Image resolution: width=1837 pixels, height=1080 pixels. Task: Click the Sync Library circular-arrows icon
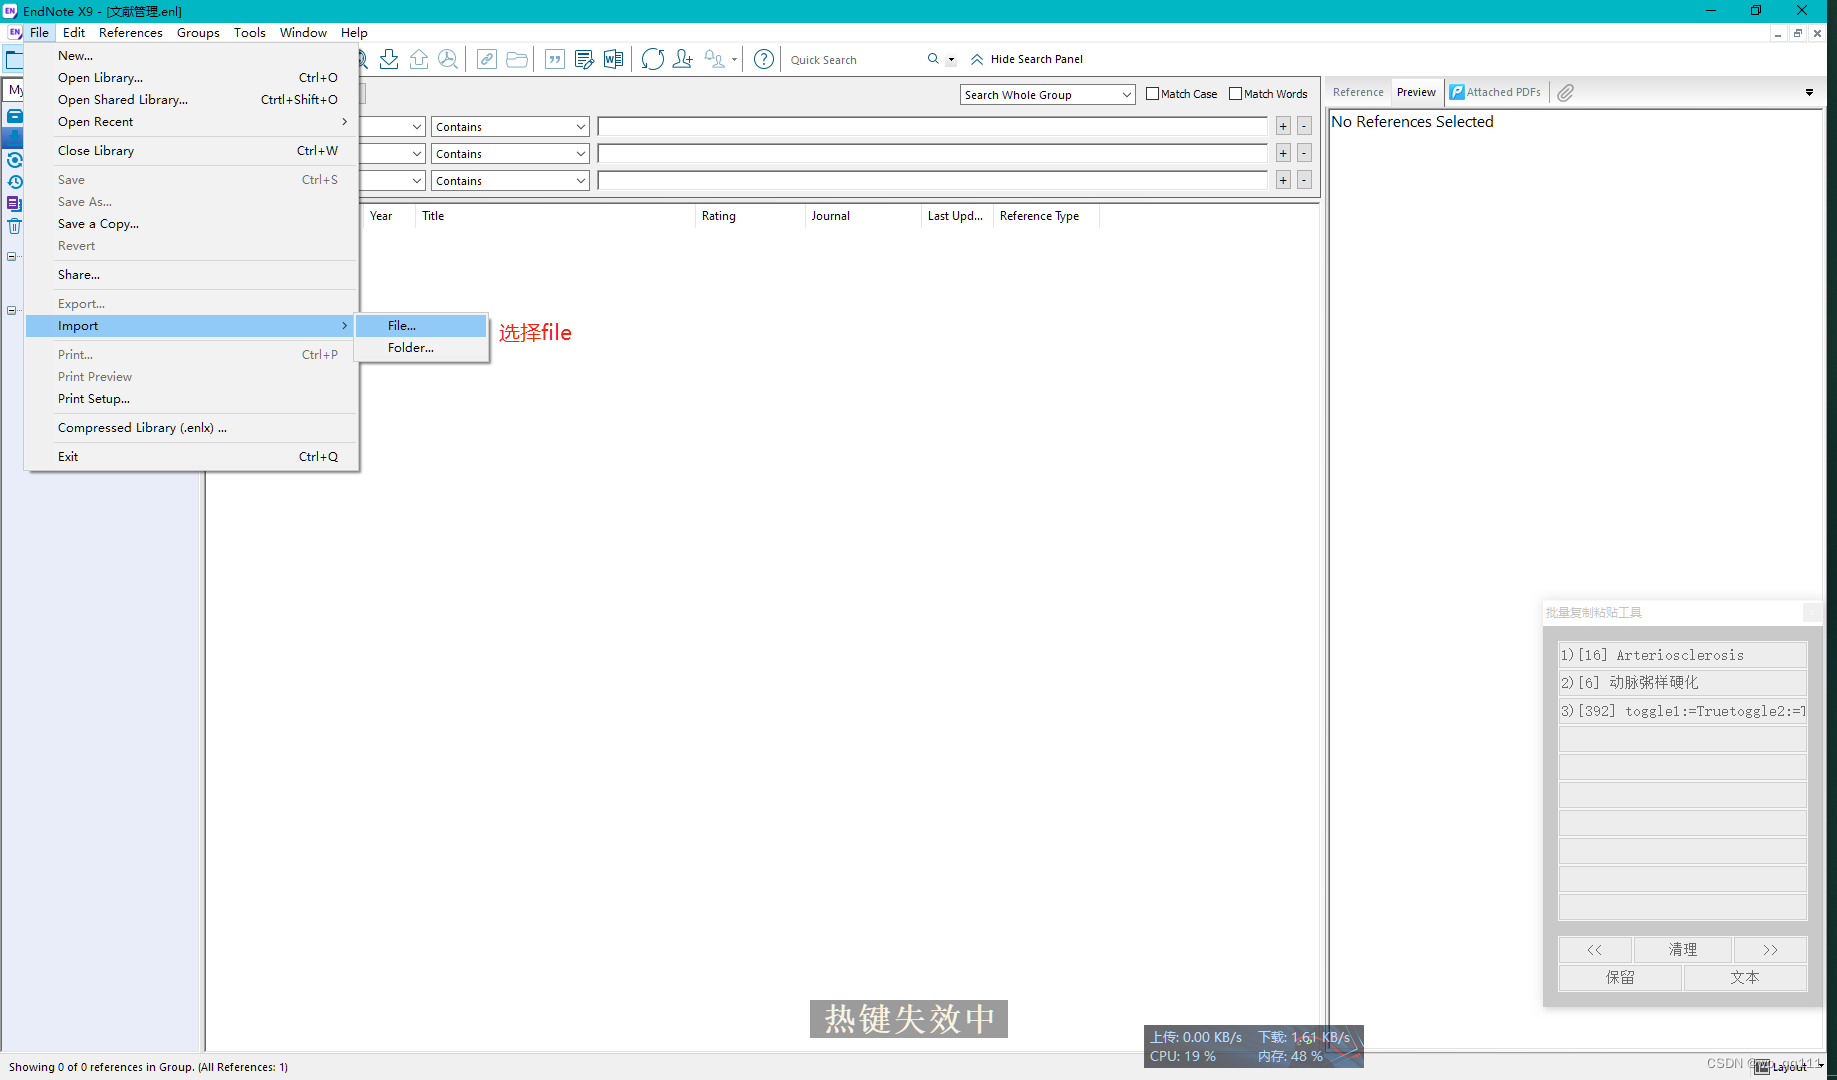[x=653, y=59]
